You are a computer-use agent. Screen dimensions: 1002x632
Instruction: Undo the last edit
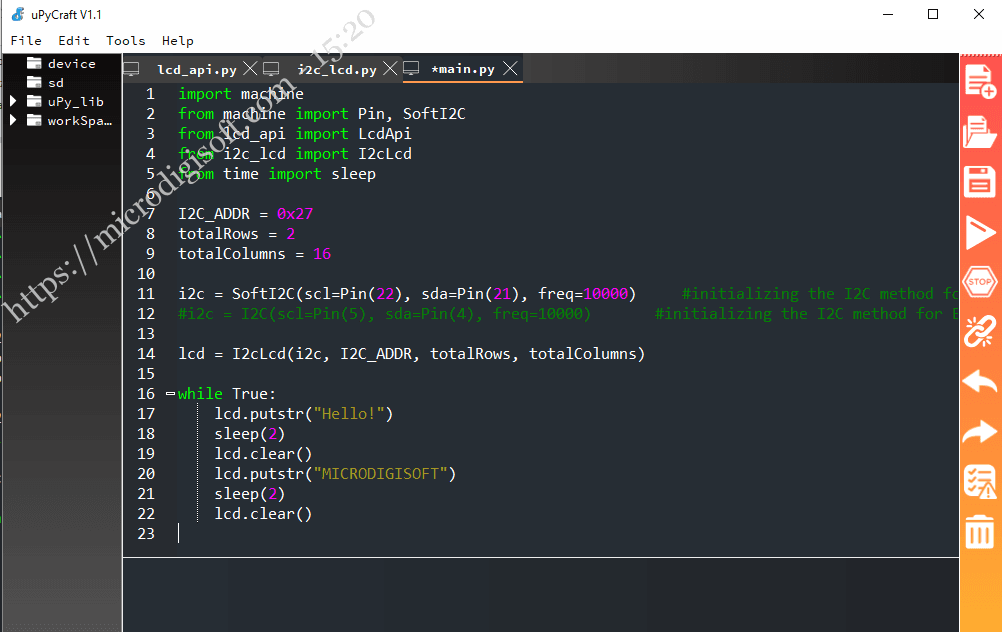979,381
